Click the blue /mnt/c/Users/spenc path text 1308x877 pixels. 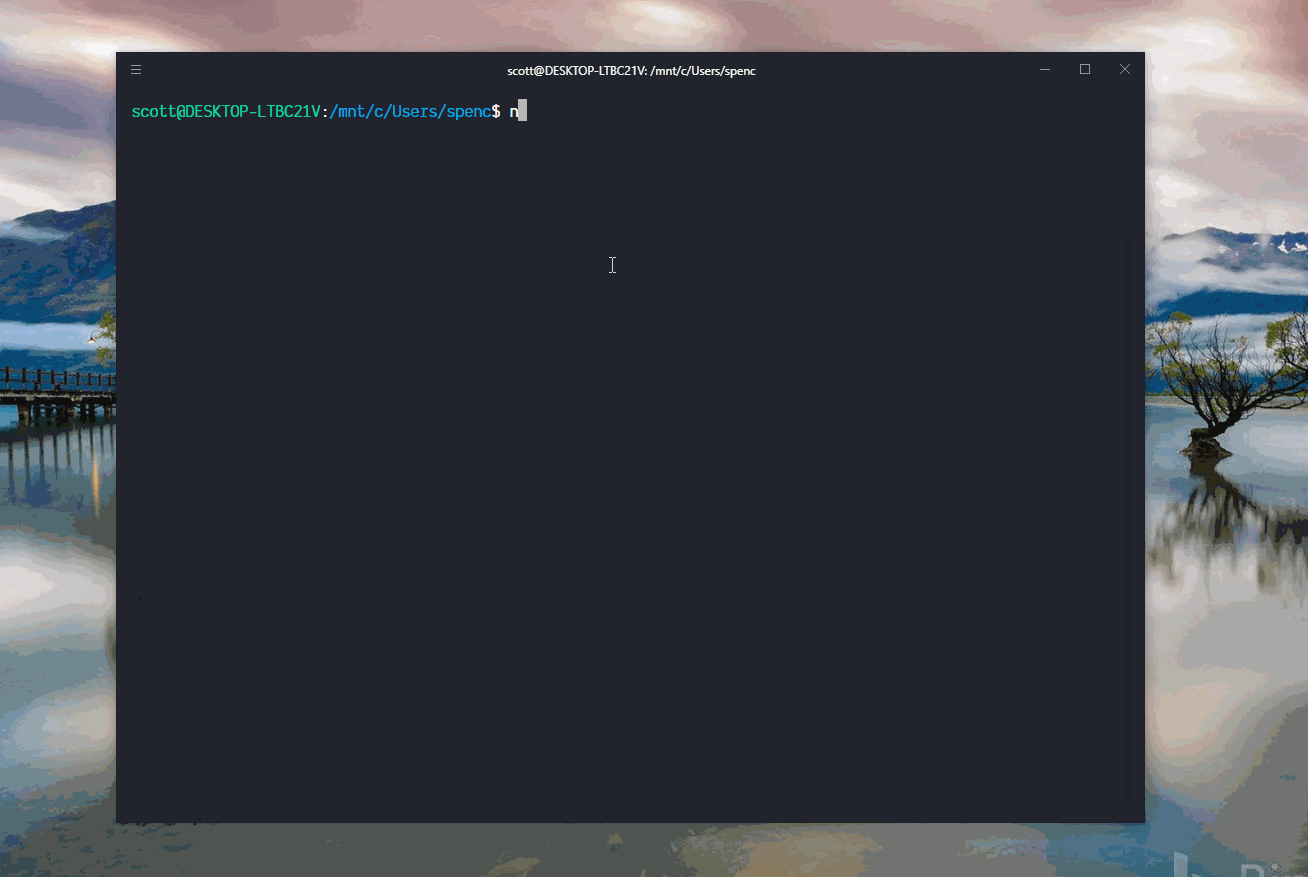(408, 111)
